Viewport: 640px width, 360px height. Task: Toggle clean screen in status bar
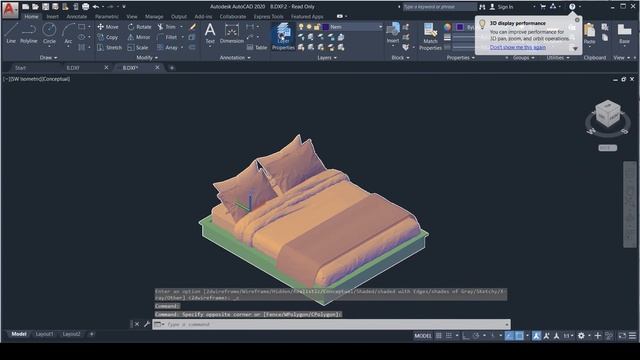pos(622,336)
